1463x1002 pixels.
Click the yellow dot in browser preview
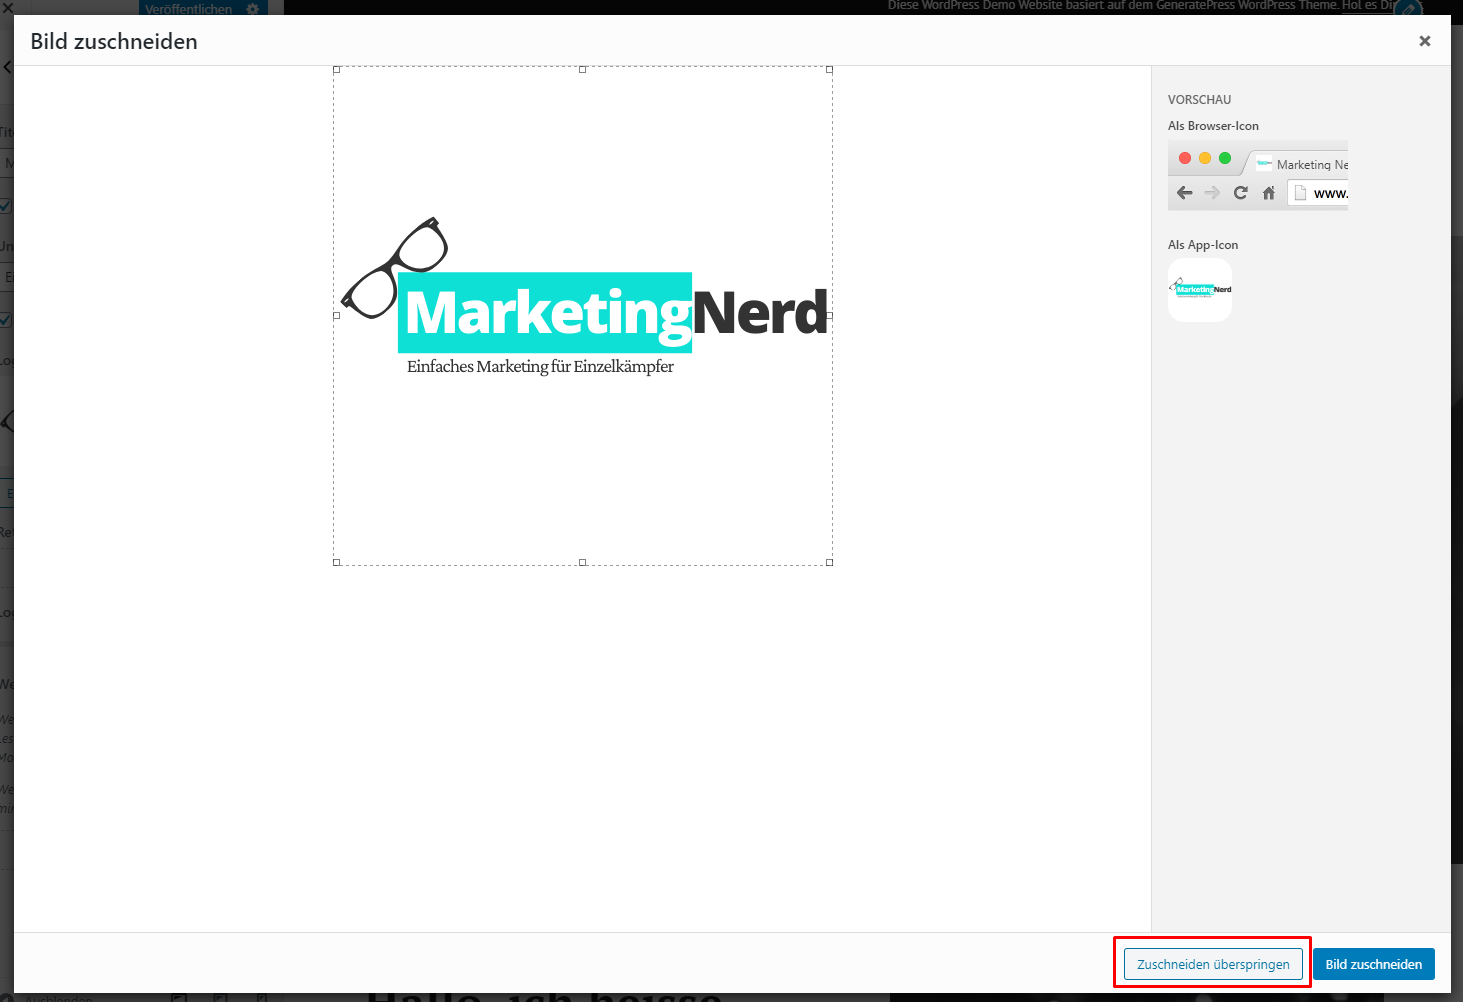(x=1205, y=158)
